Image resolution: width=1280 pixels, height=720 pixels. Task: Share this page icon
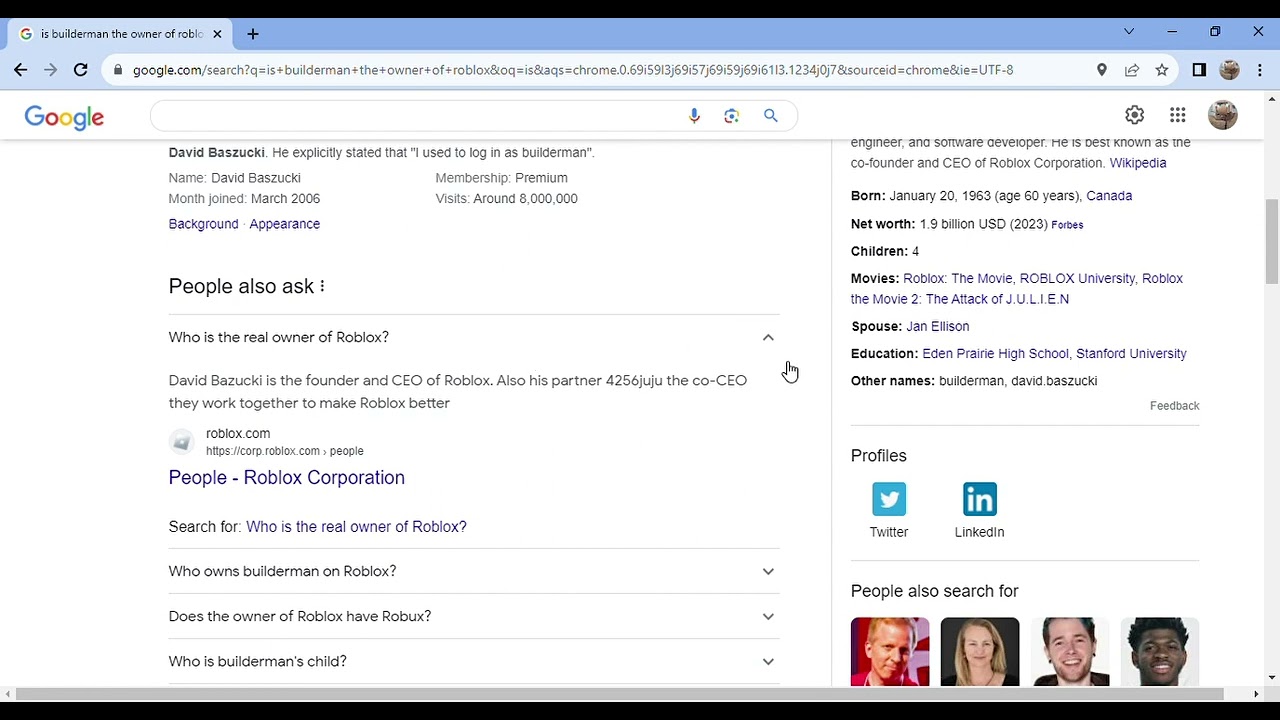1132,70
